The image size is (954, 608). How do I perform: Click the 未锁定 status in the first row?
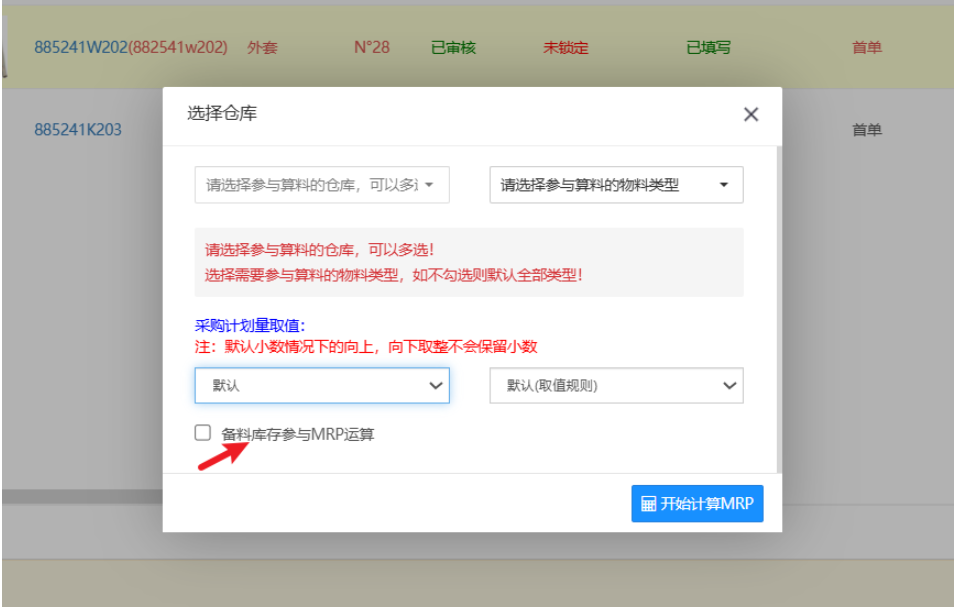565,47
